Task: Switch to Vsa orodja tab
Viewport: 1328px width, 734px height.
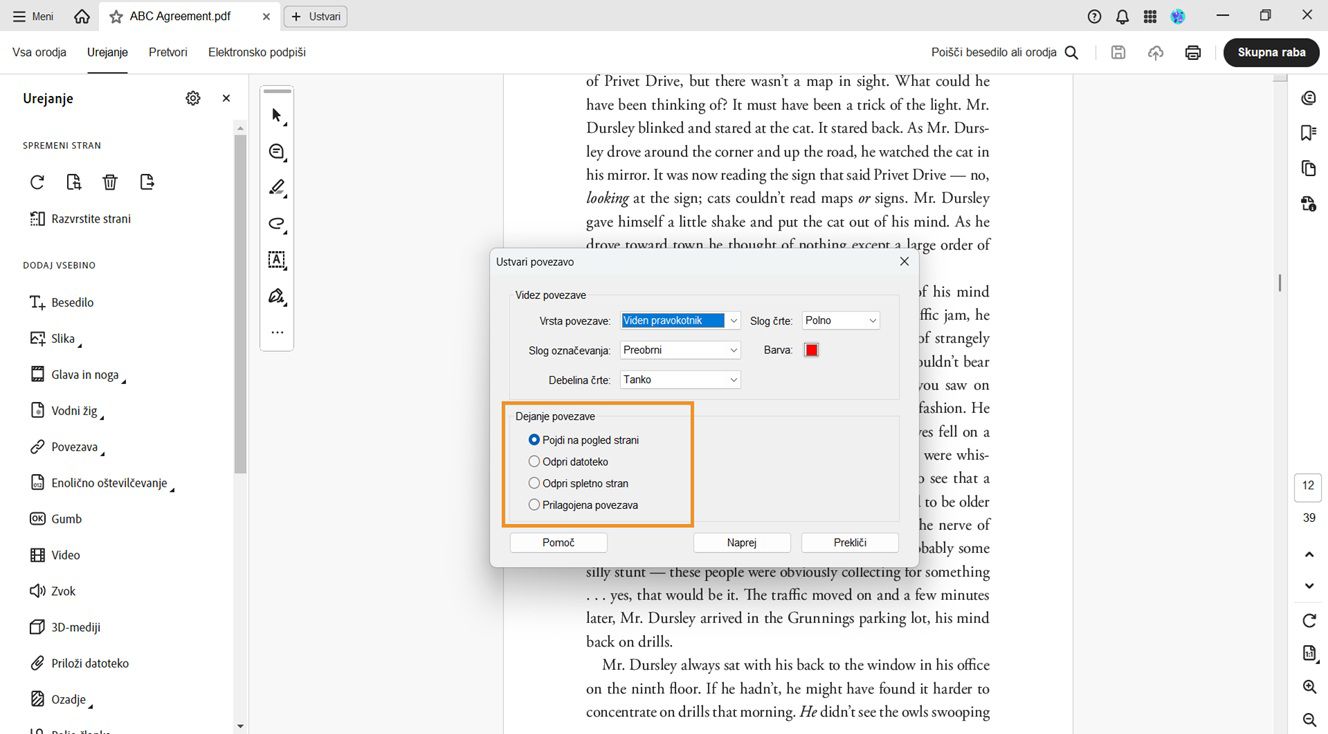Action: [x=39, y=52]
